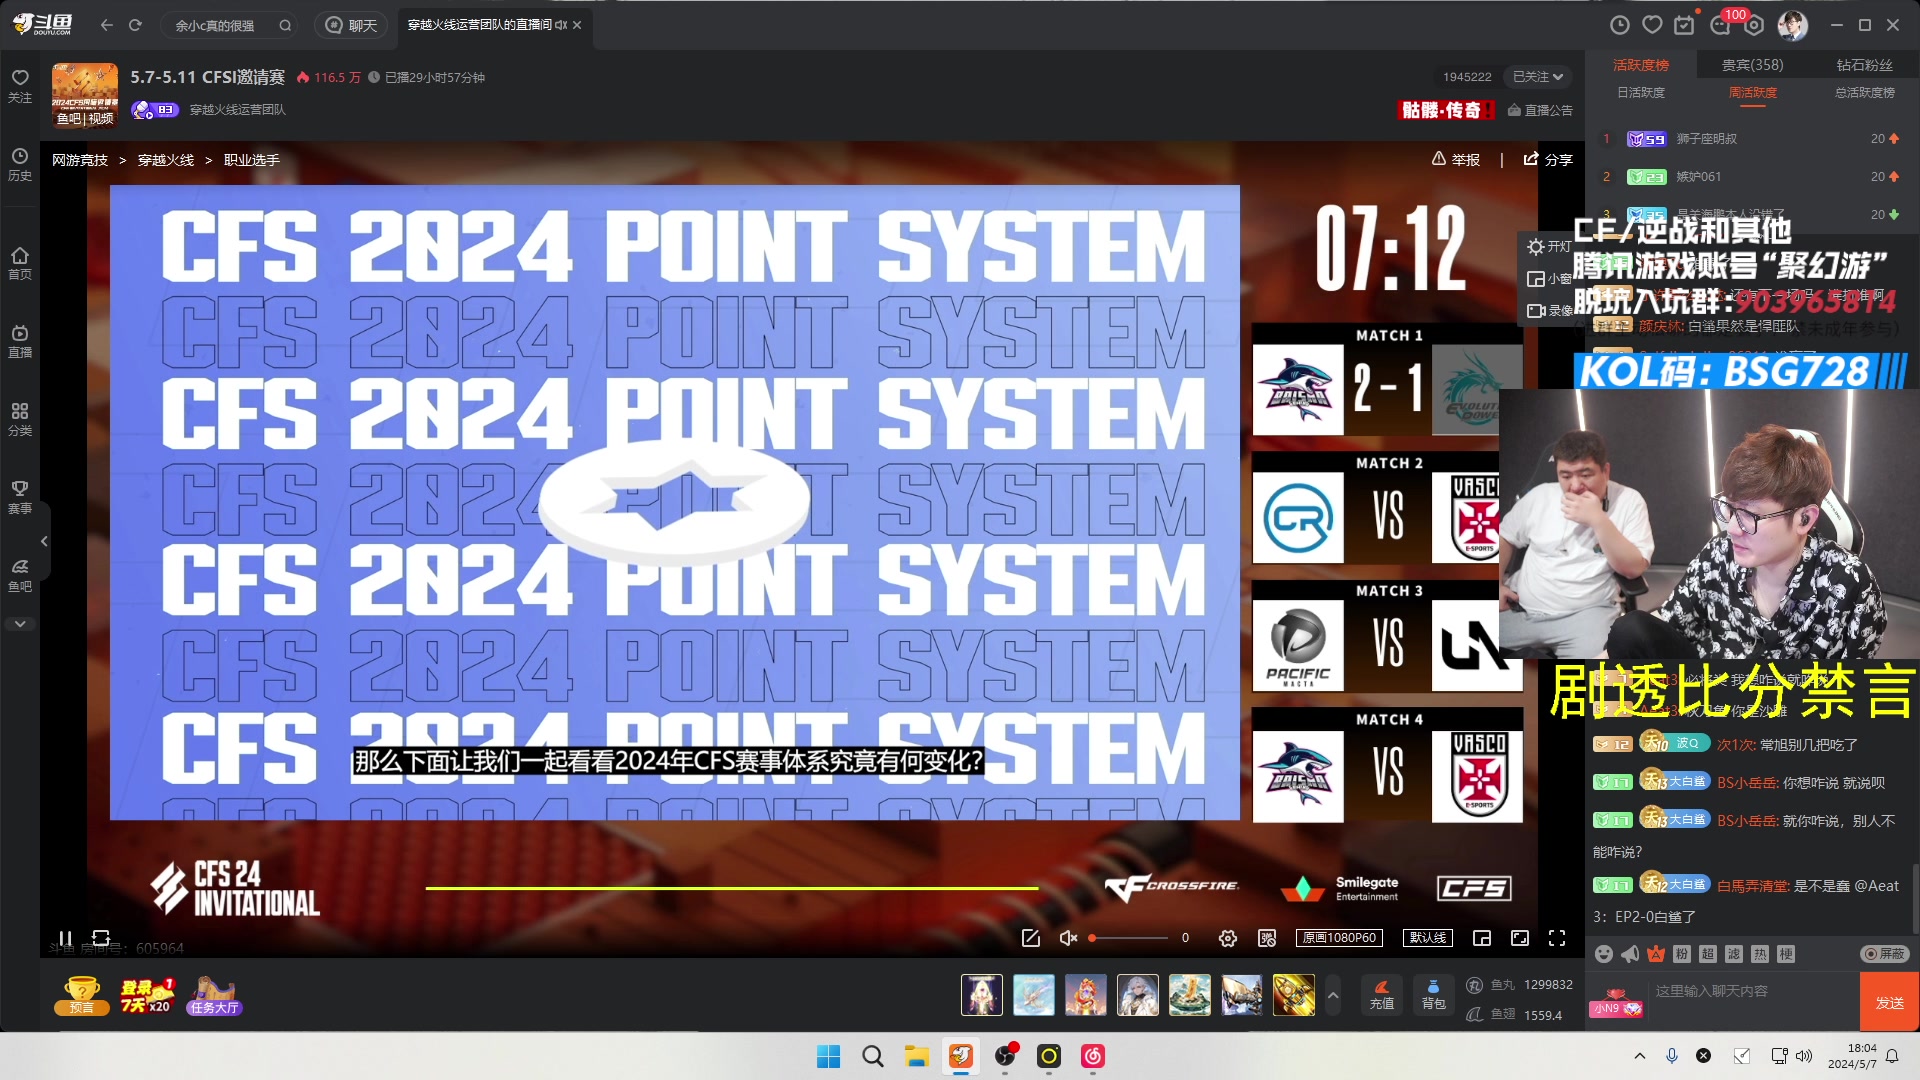Open 背包 backpack button
Screen dimensions: 1920x1080
(x=1433, y=995)
